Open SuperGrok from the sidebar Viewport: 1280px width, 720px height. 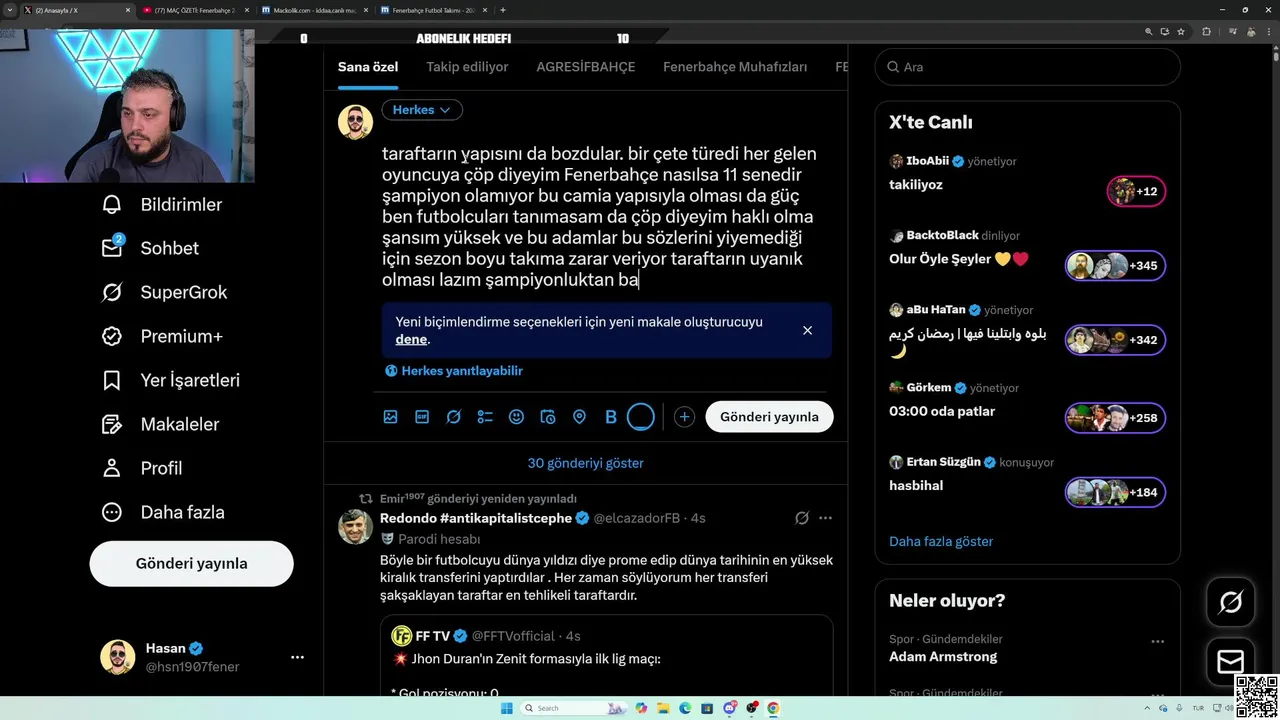(164, 292)
